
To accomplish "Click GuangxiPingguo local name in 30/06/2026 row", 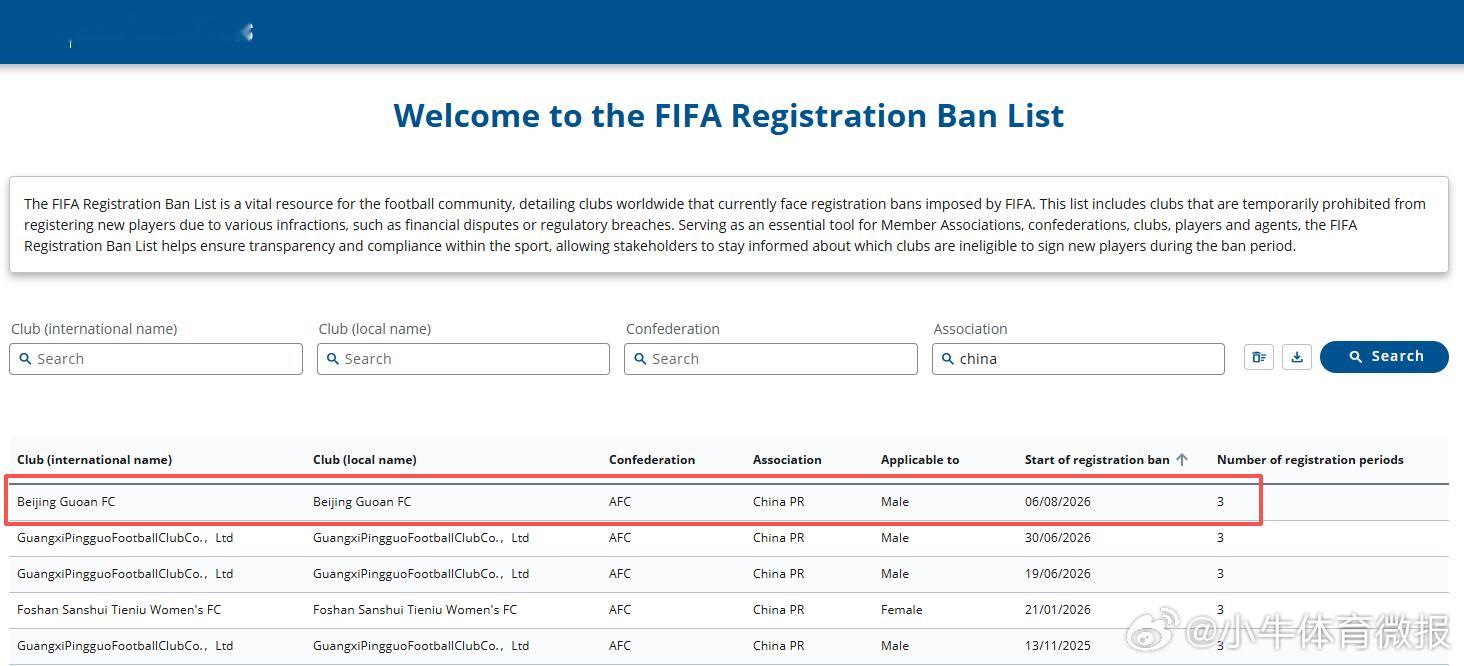I will click(421, 538).
